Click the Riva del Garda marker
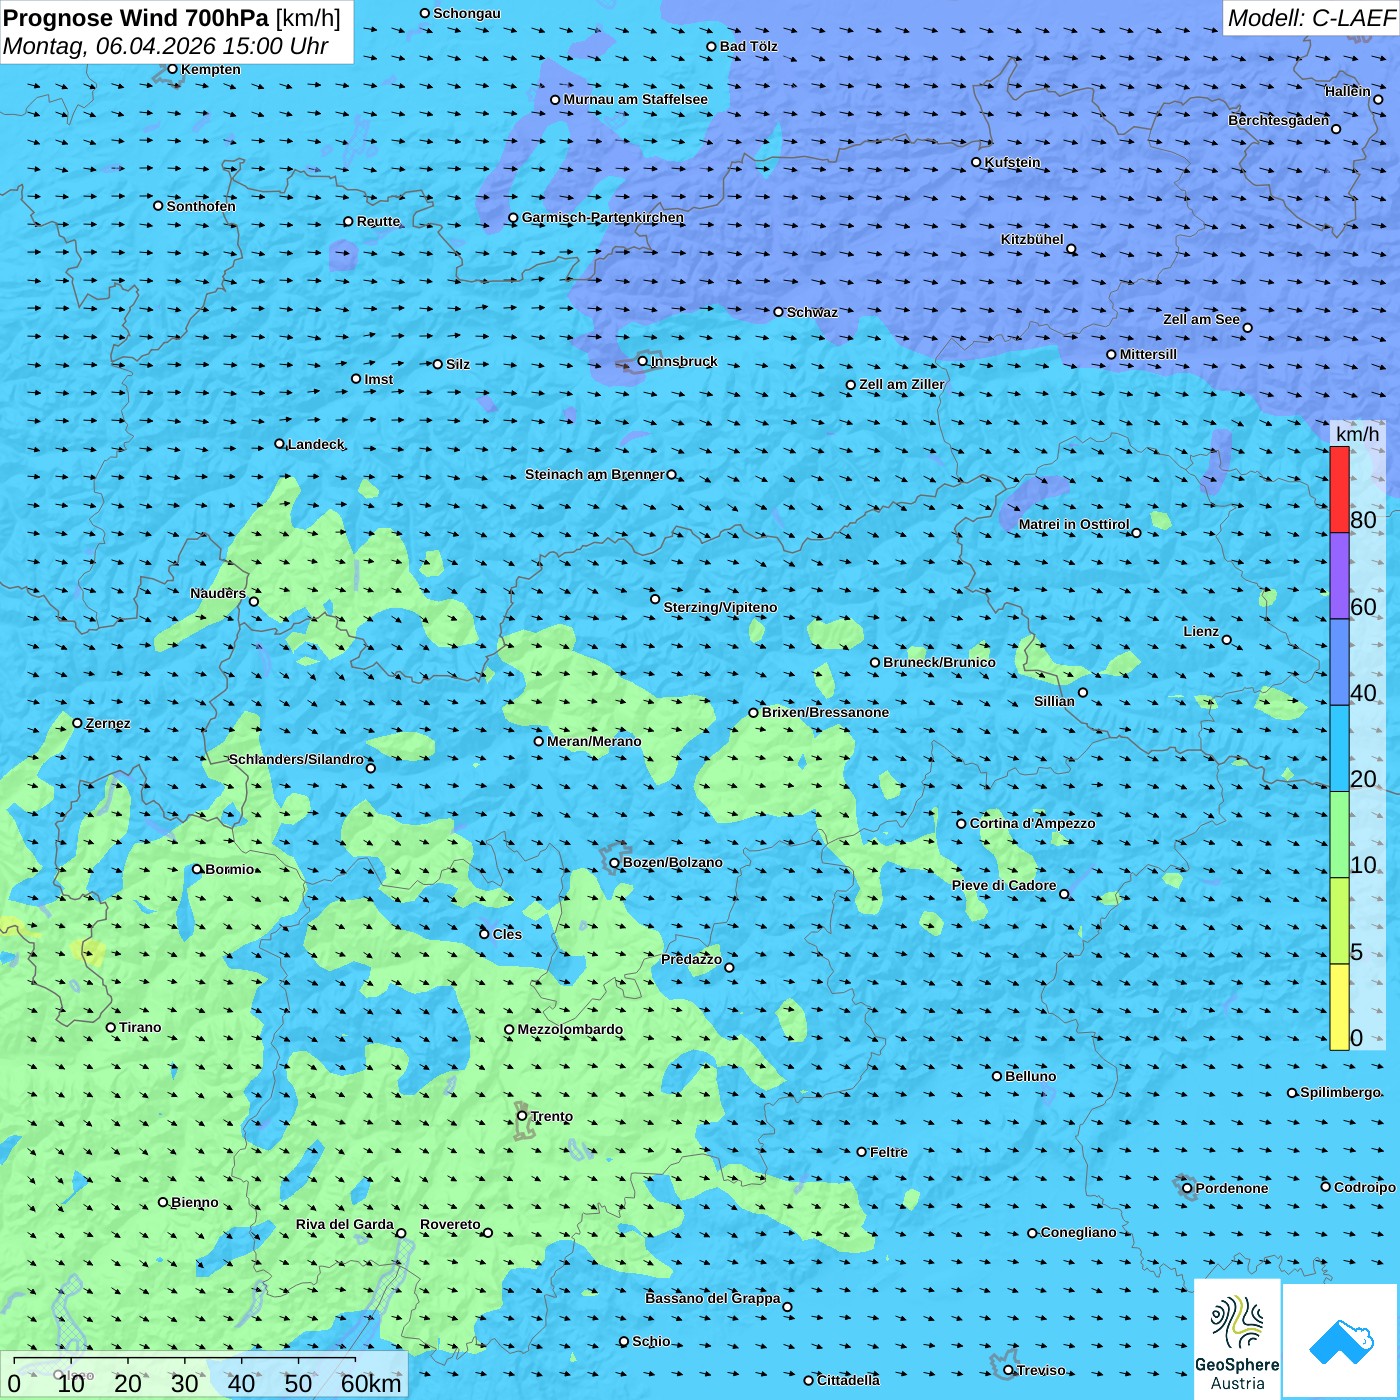The height and width of the screenshot is (1400, 1400). pyautogui.click(x=401, y=1233)
